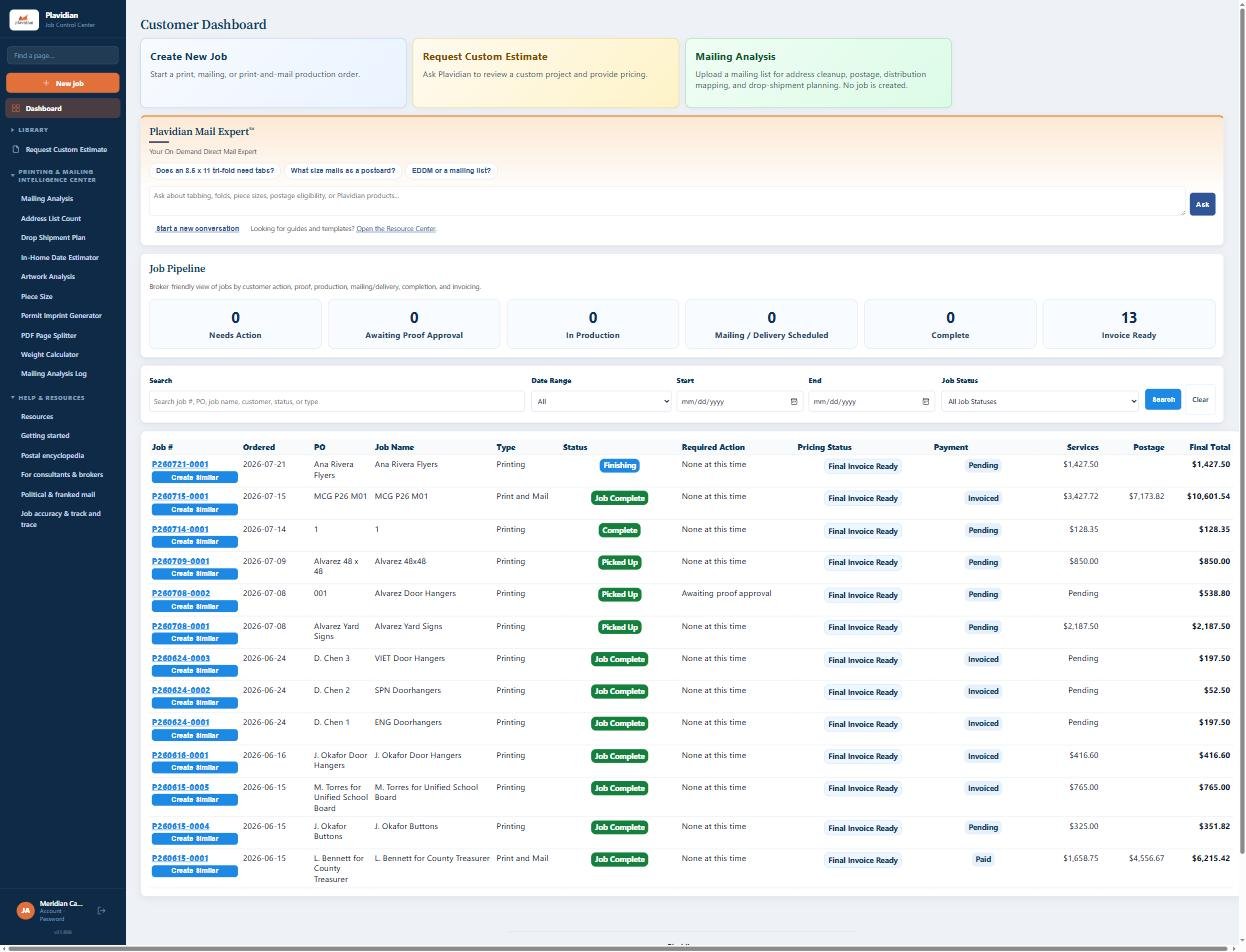Image resolution: width=1246 pixels, height=952 pixels.
Task: Open the JA user avatar
Action: [25, 910]
